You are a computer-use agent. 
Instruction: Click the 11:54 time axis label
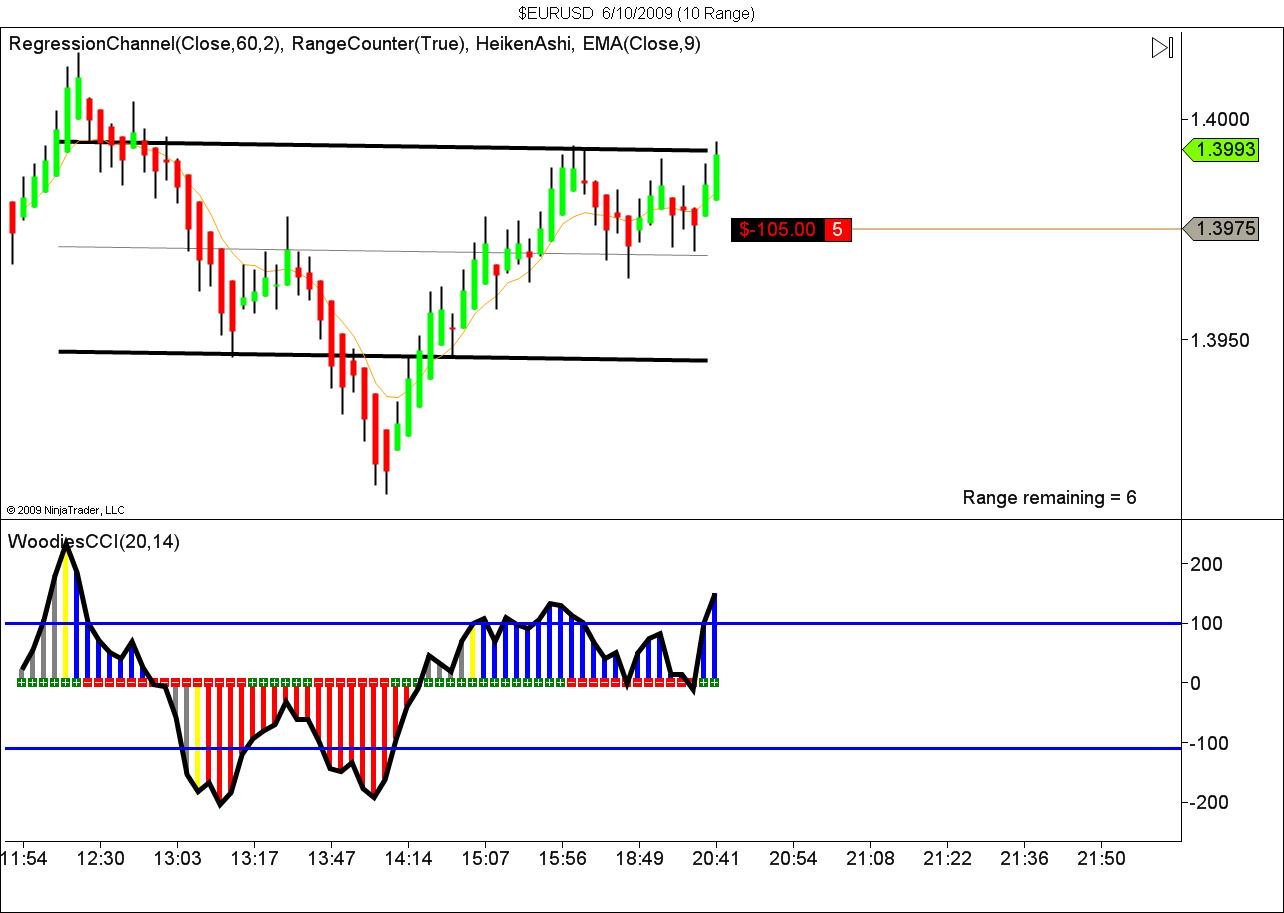pyautogui.click(x=23, y=858)
